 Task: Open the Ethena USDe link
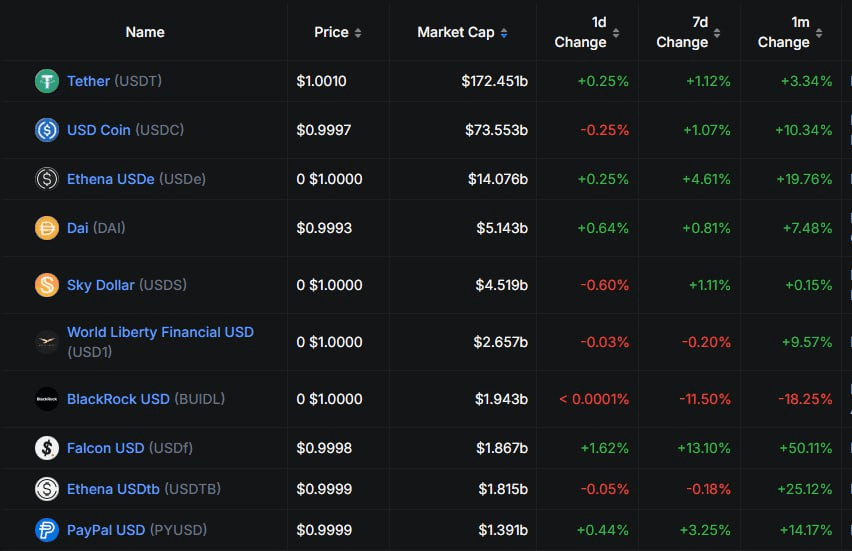click(110, 179)
